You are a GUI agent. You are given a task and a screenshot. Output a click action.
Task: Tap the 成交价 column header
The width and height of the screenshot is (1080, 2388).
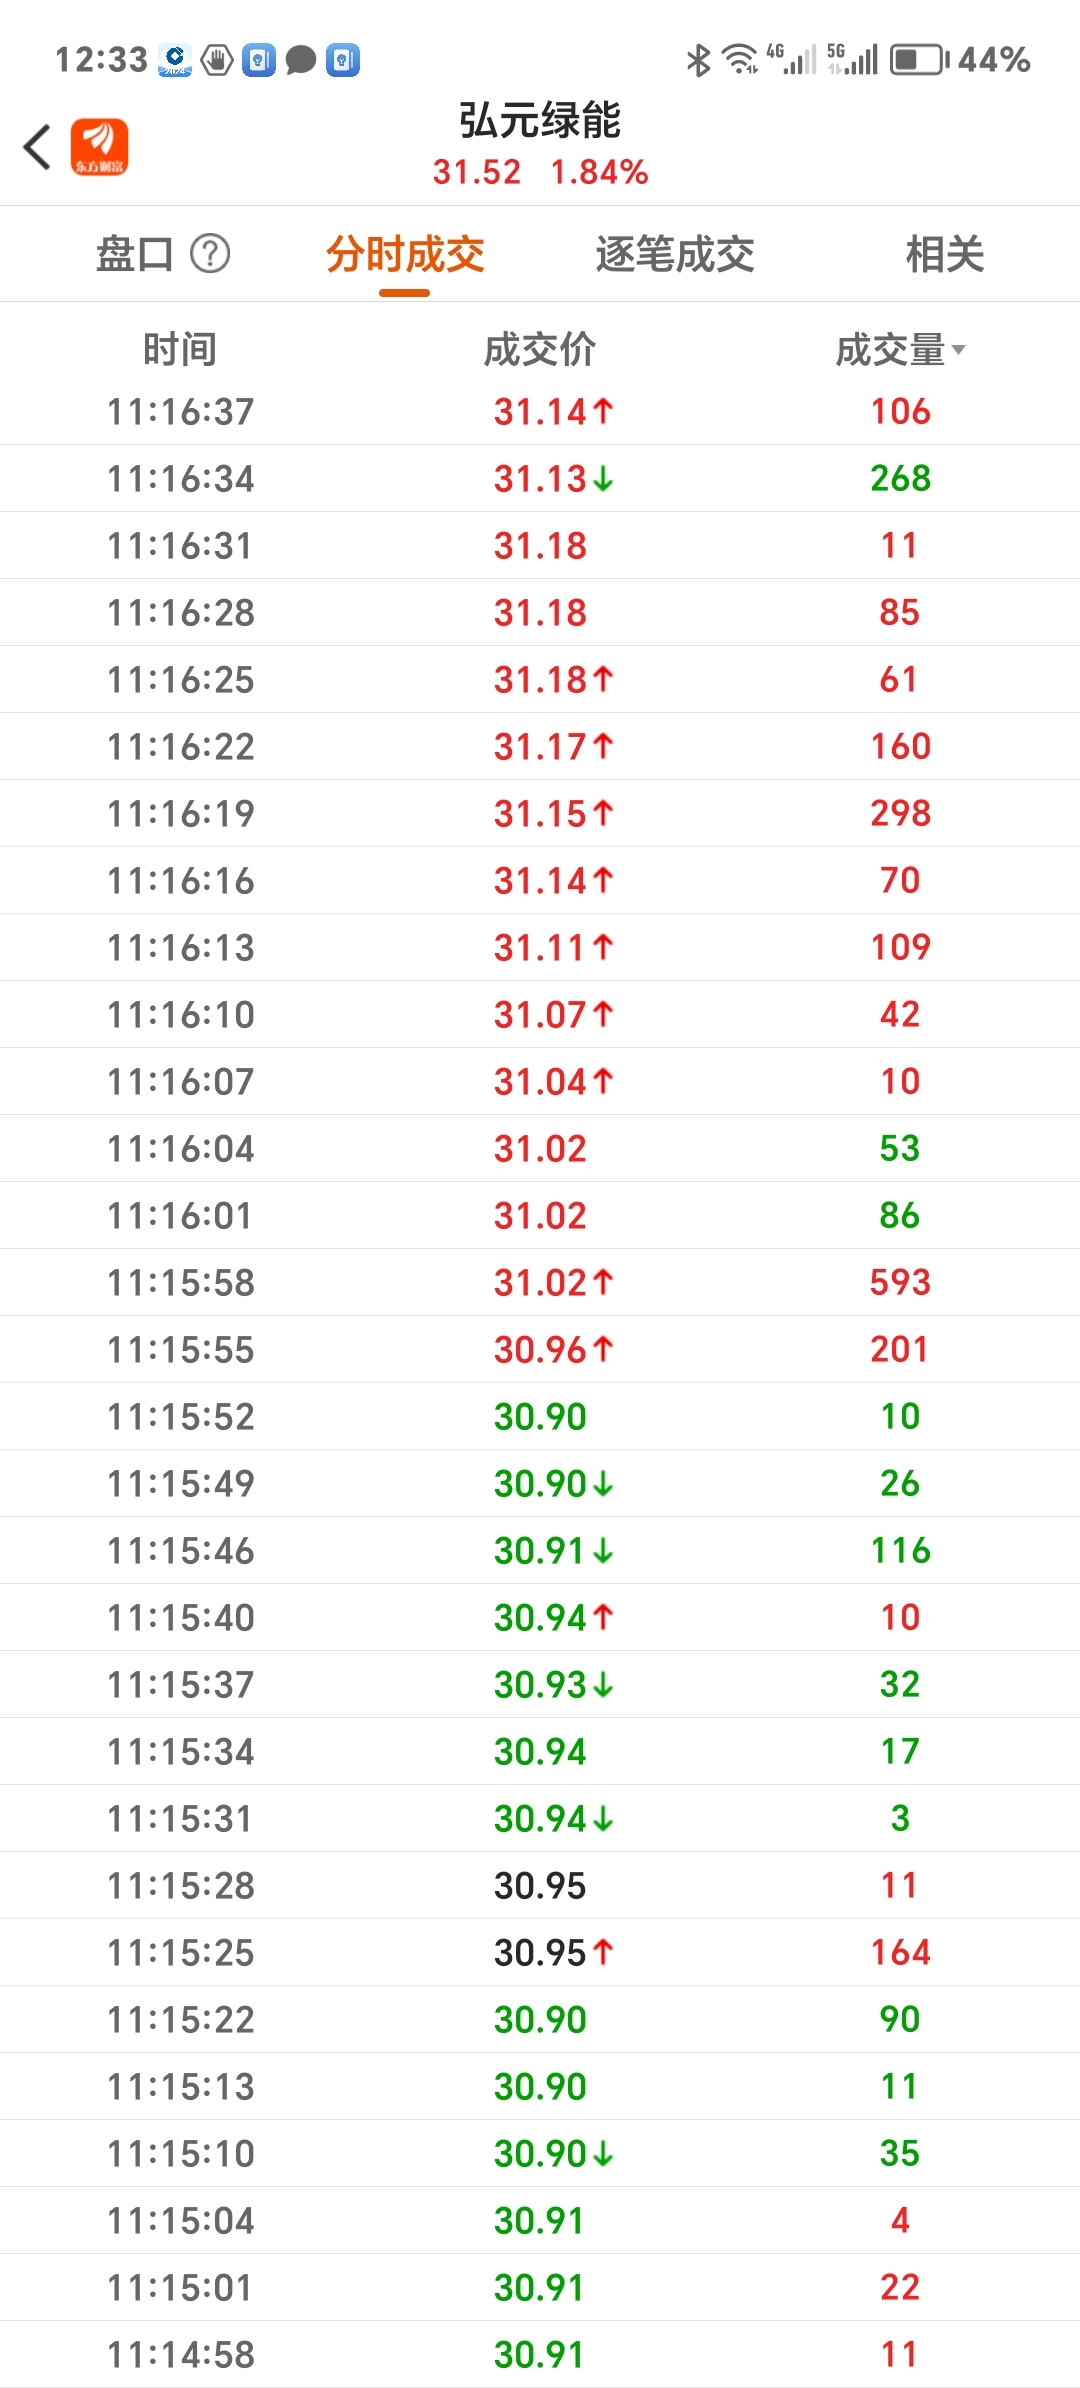coord(540,350)
